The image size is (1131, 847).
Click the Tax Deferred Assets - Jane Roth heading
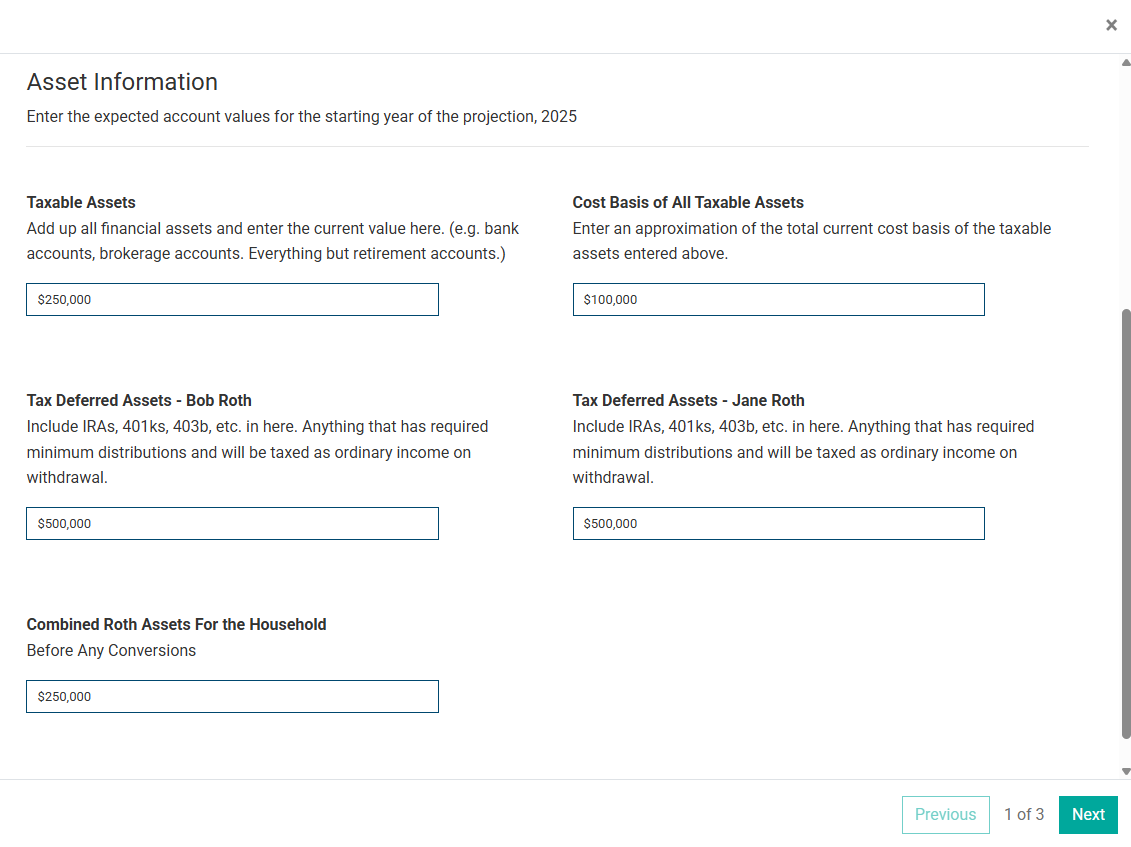point(688,400)
